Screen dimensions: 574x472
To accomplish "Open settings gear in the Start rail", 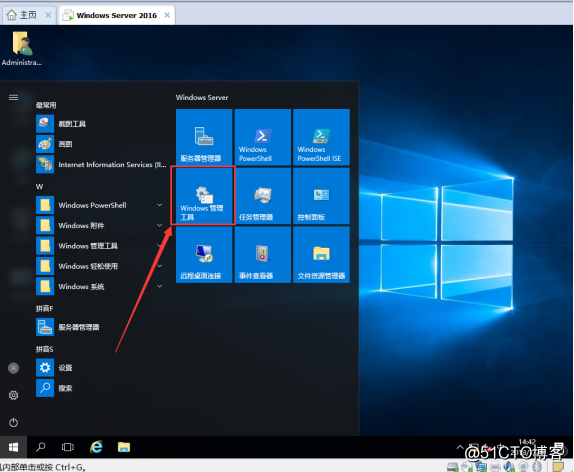I will [x=14, y=395].
